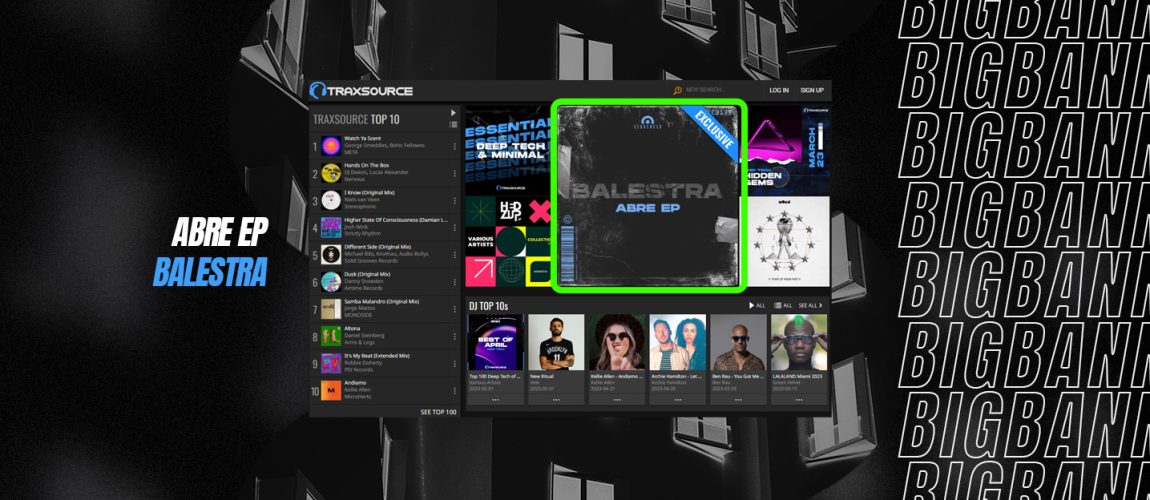Open Dusk (Original Mix) artwork

[331, 282]
